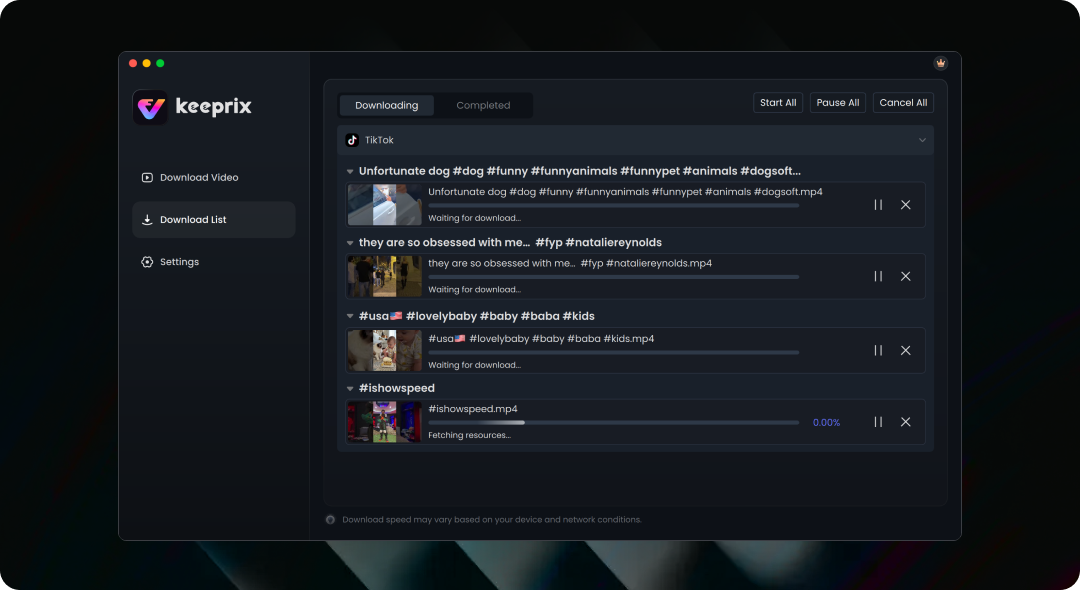This screenshot has height=590, width=1080.
Task: Collapse the #ishowspeed group triangle
Action: [350, 388]
